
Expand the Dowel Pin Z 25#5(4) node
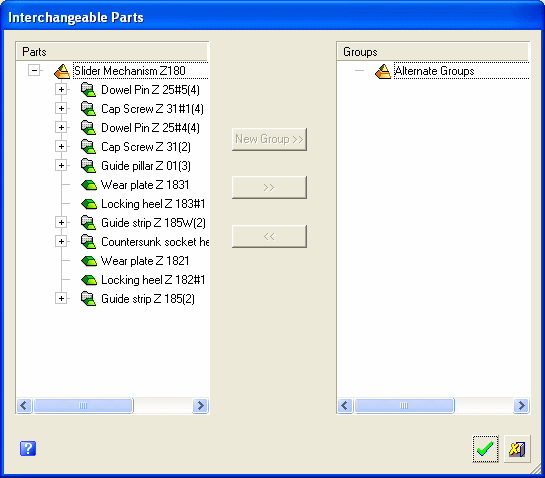click(61, 90)
